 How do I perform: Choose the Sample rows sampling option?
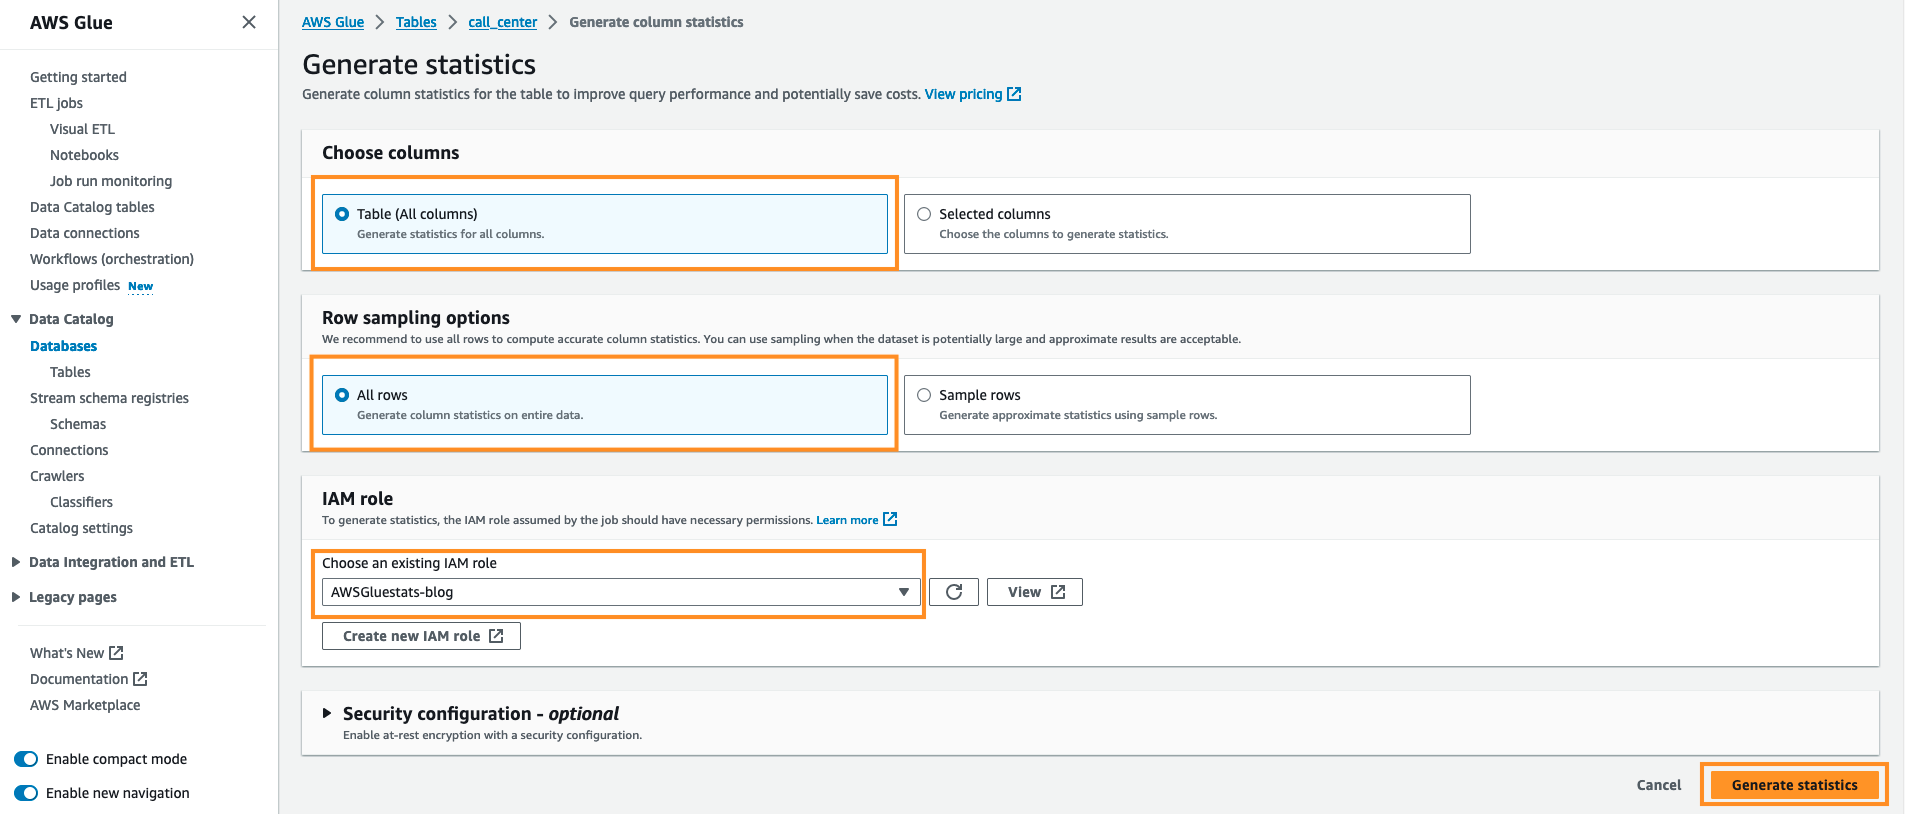924,395
